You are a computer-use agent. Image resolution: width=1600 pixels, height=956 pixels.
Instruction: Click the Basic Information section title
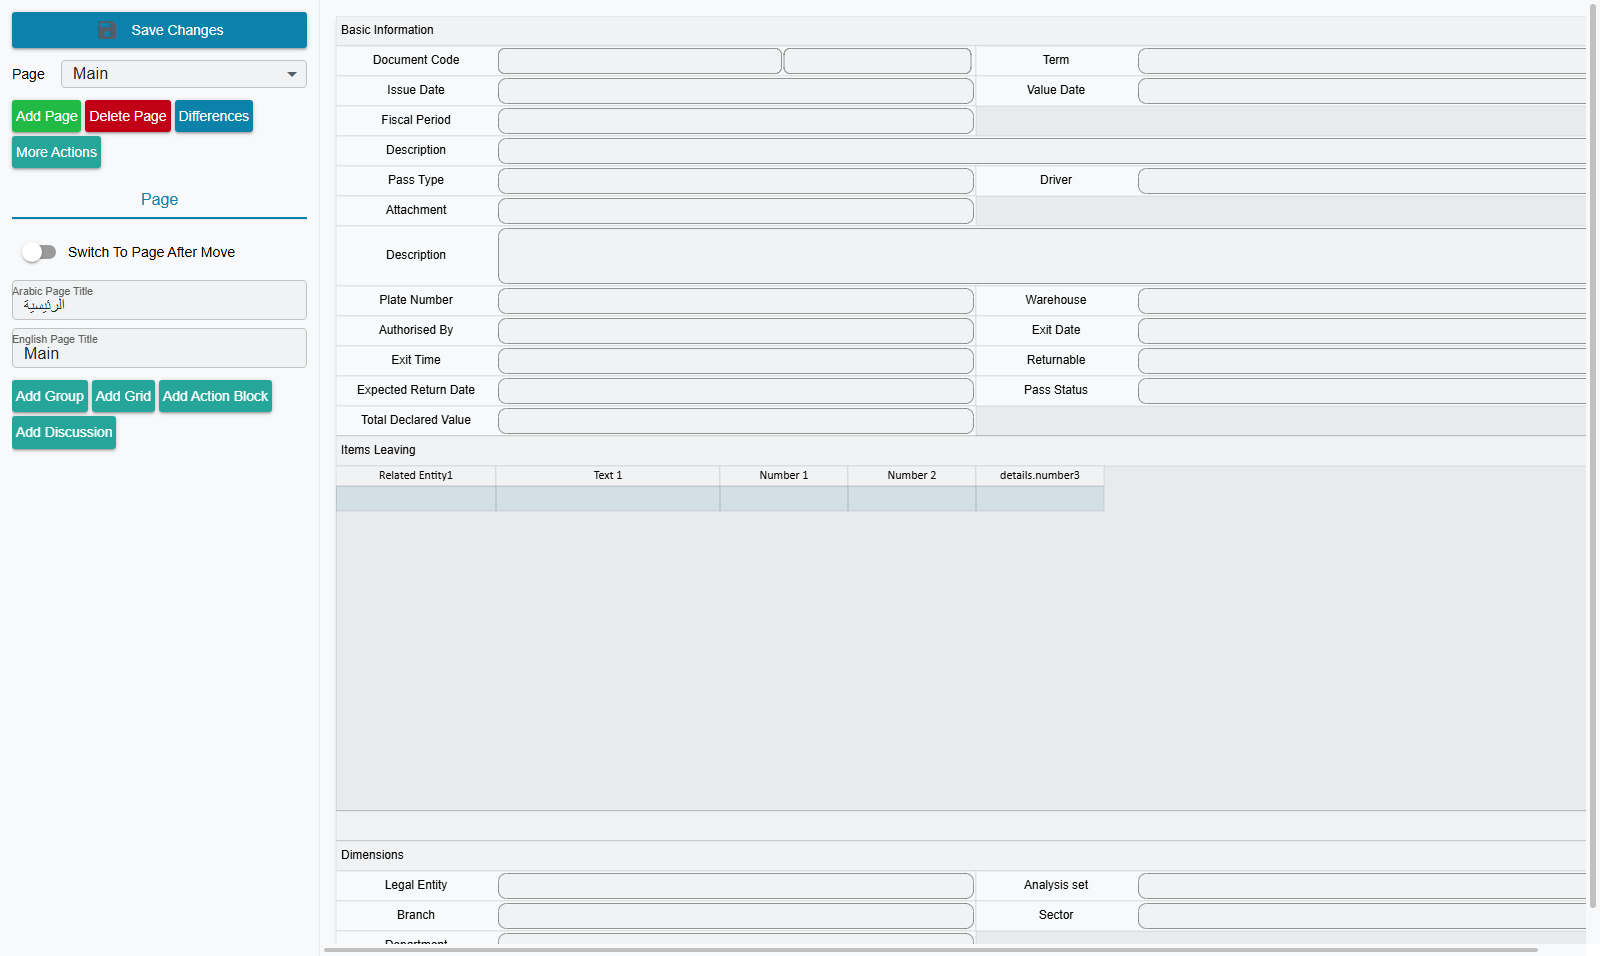coord(387,30)
